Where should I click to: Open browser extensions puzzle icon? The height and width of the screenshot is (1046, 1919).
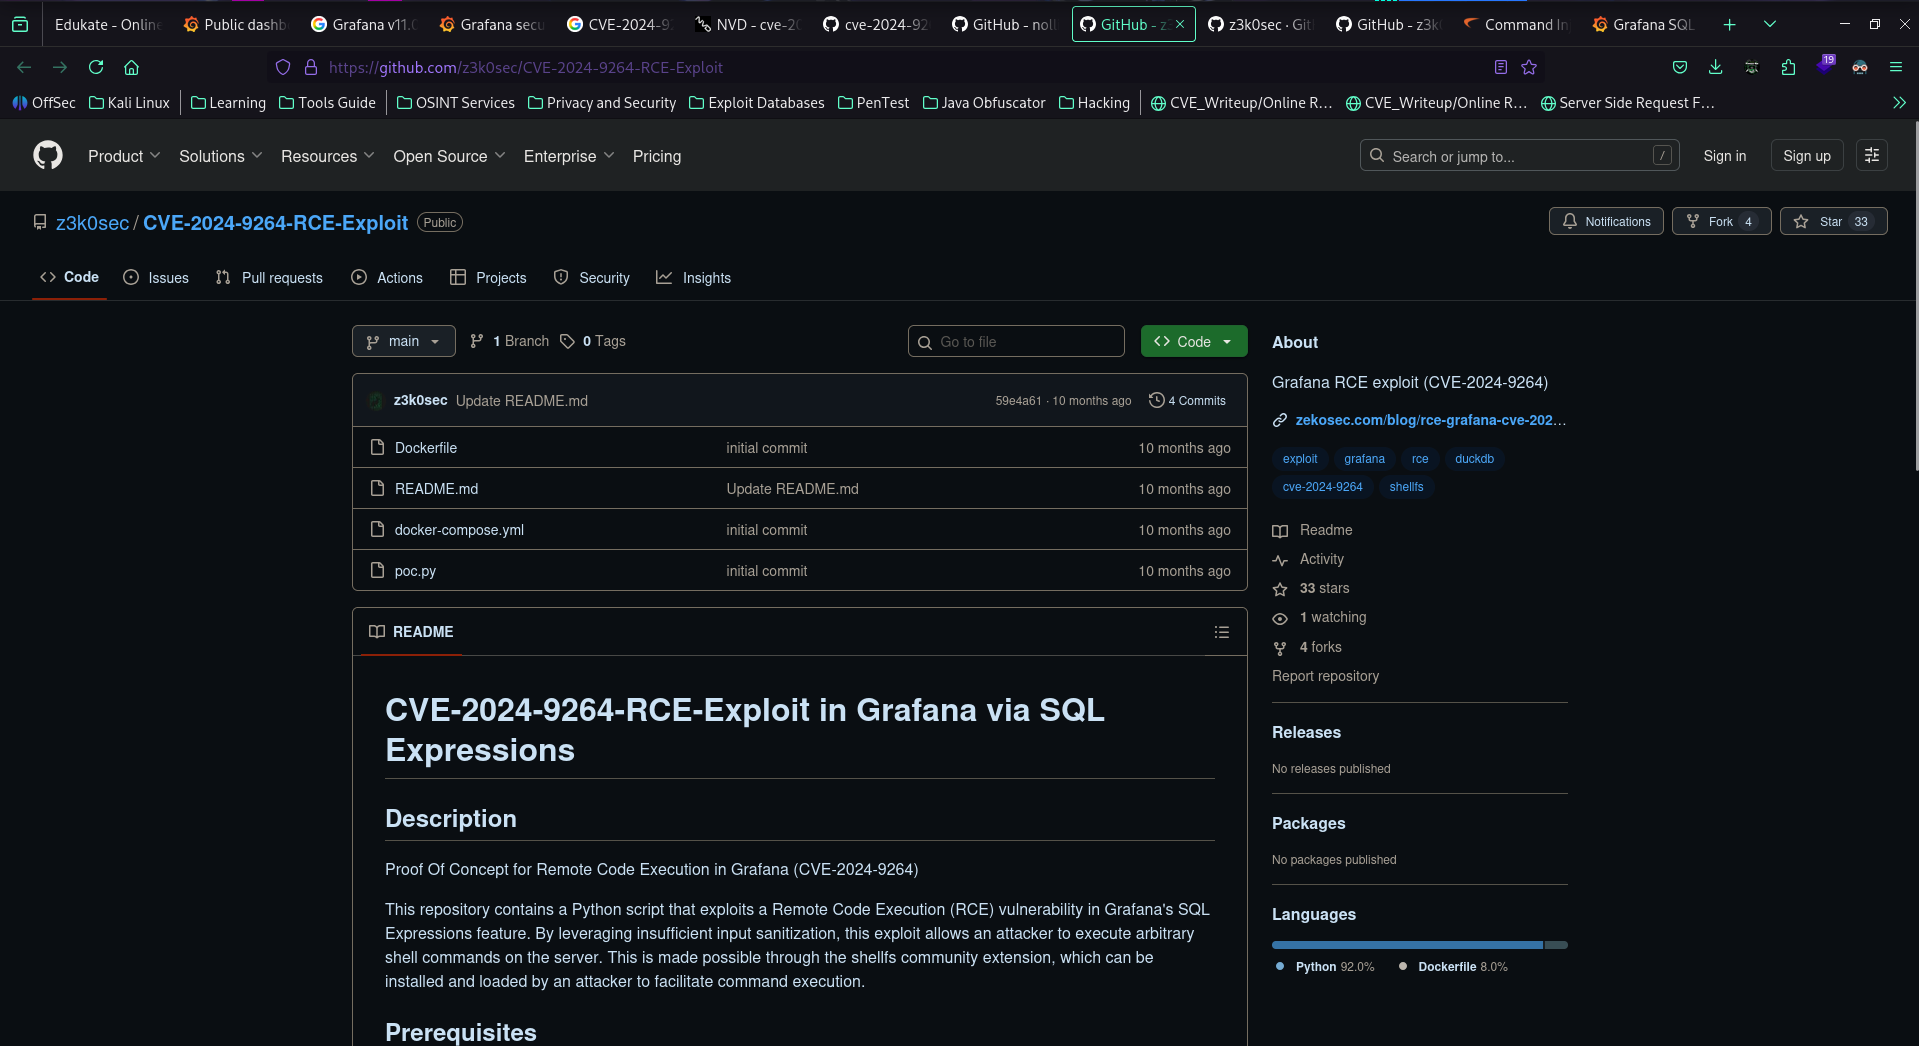pos(1788,67)
